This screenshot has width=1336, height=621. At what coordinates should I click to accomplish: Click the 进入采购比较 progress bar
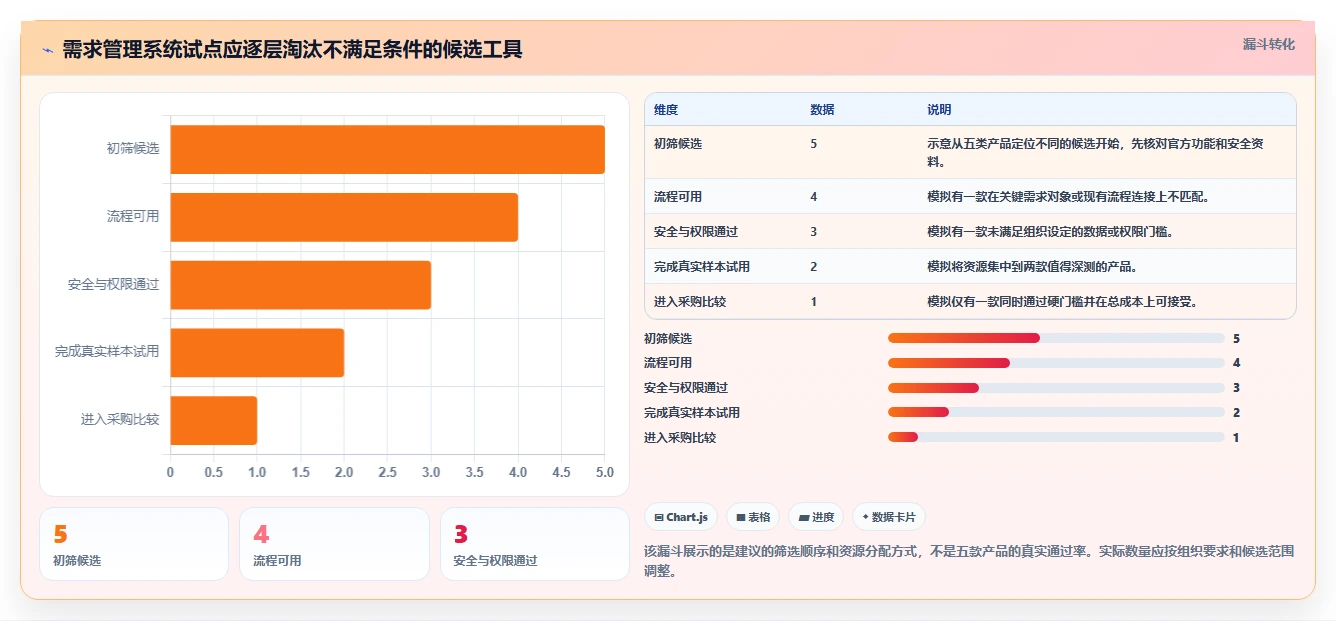[1056, 437]
